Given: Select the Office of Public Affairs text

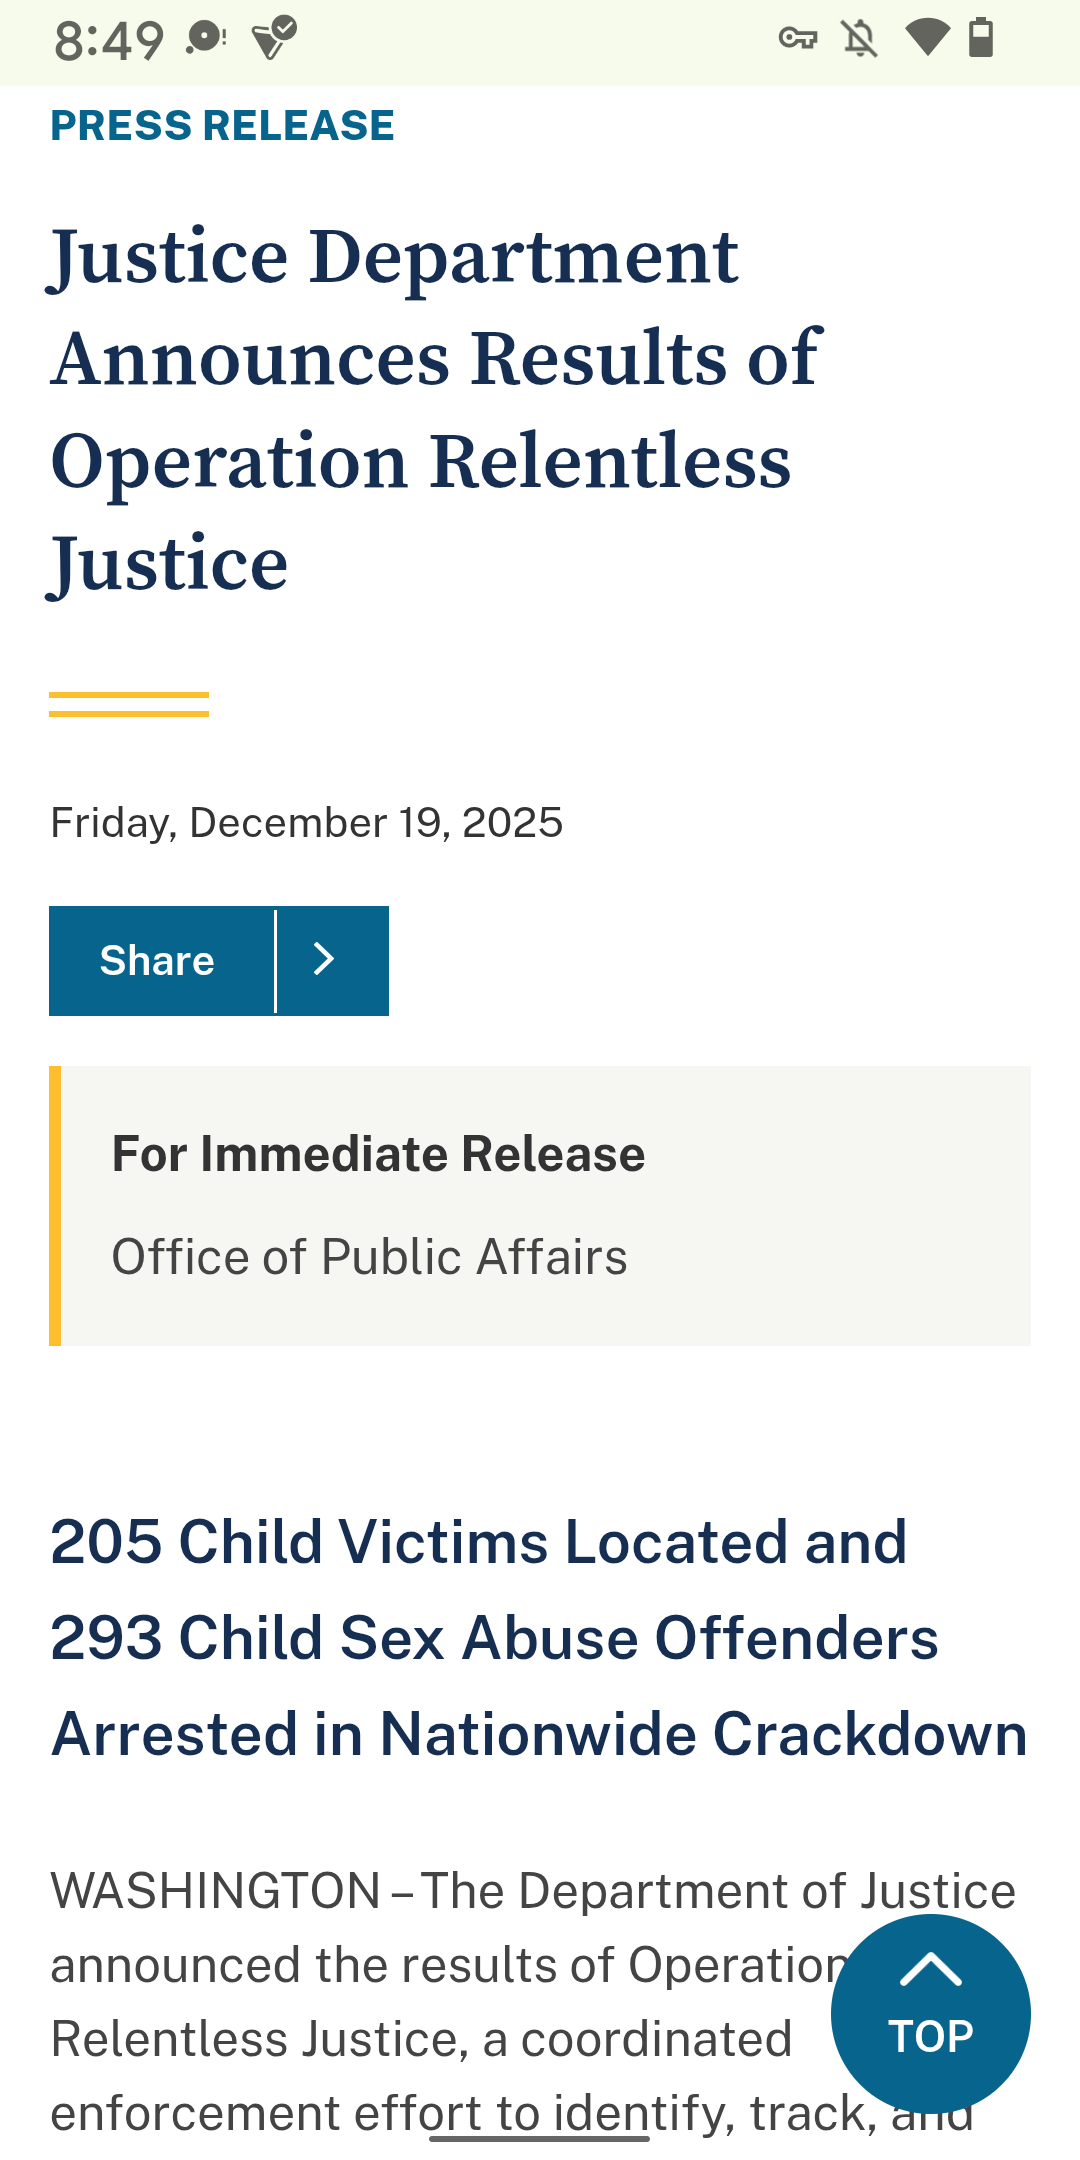Looking at the screenshot, I should click(x=369, y=1257).
